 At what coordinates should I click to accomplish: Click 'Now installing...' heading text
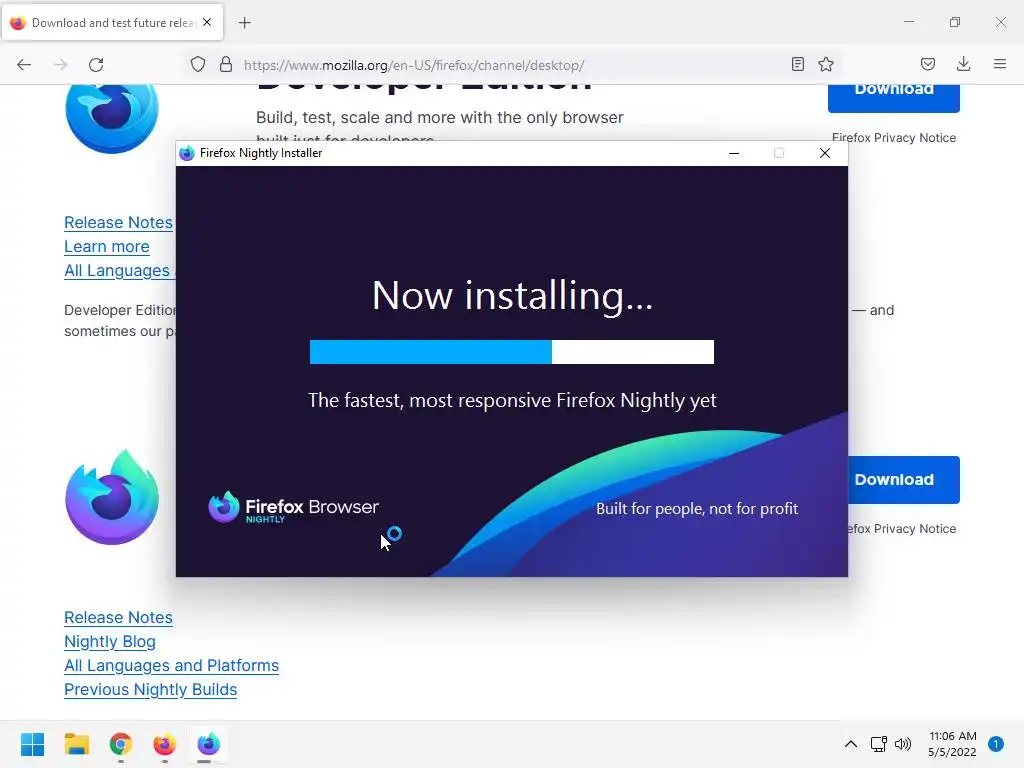[512, 296]
